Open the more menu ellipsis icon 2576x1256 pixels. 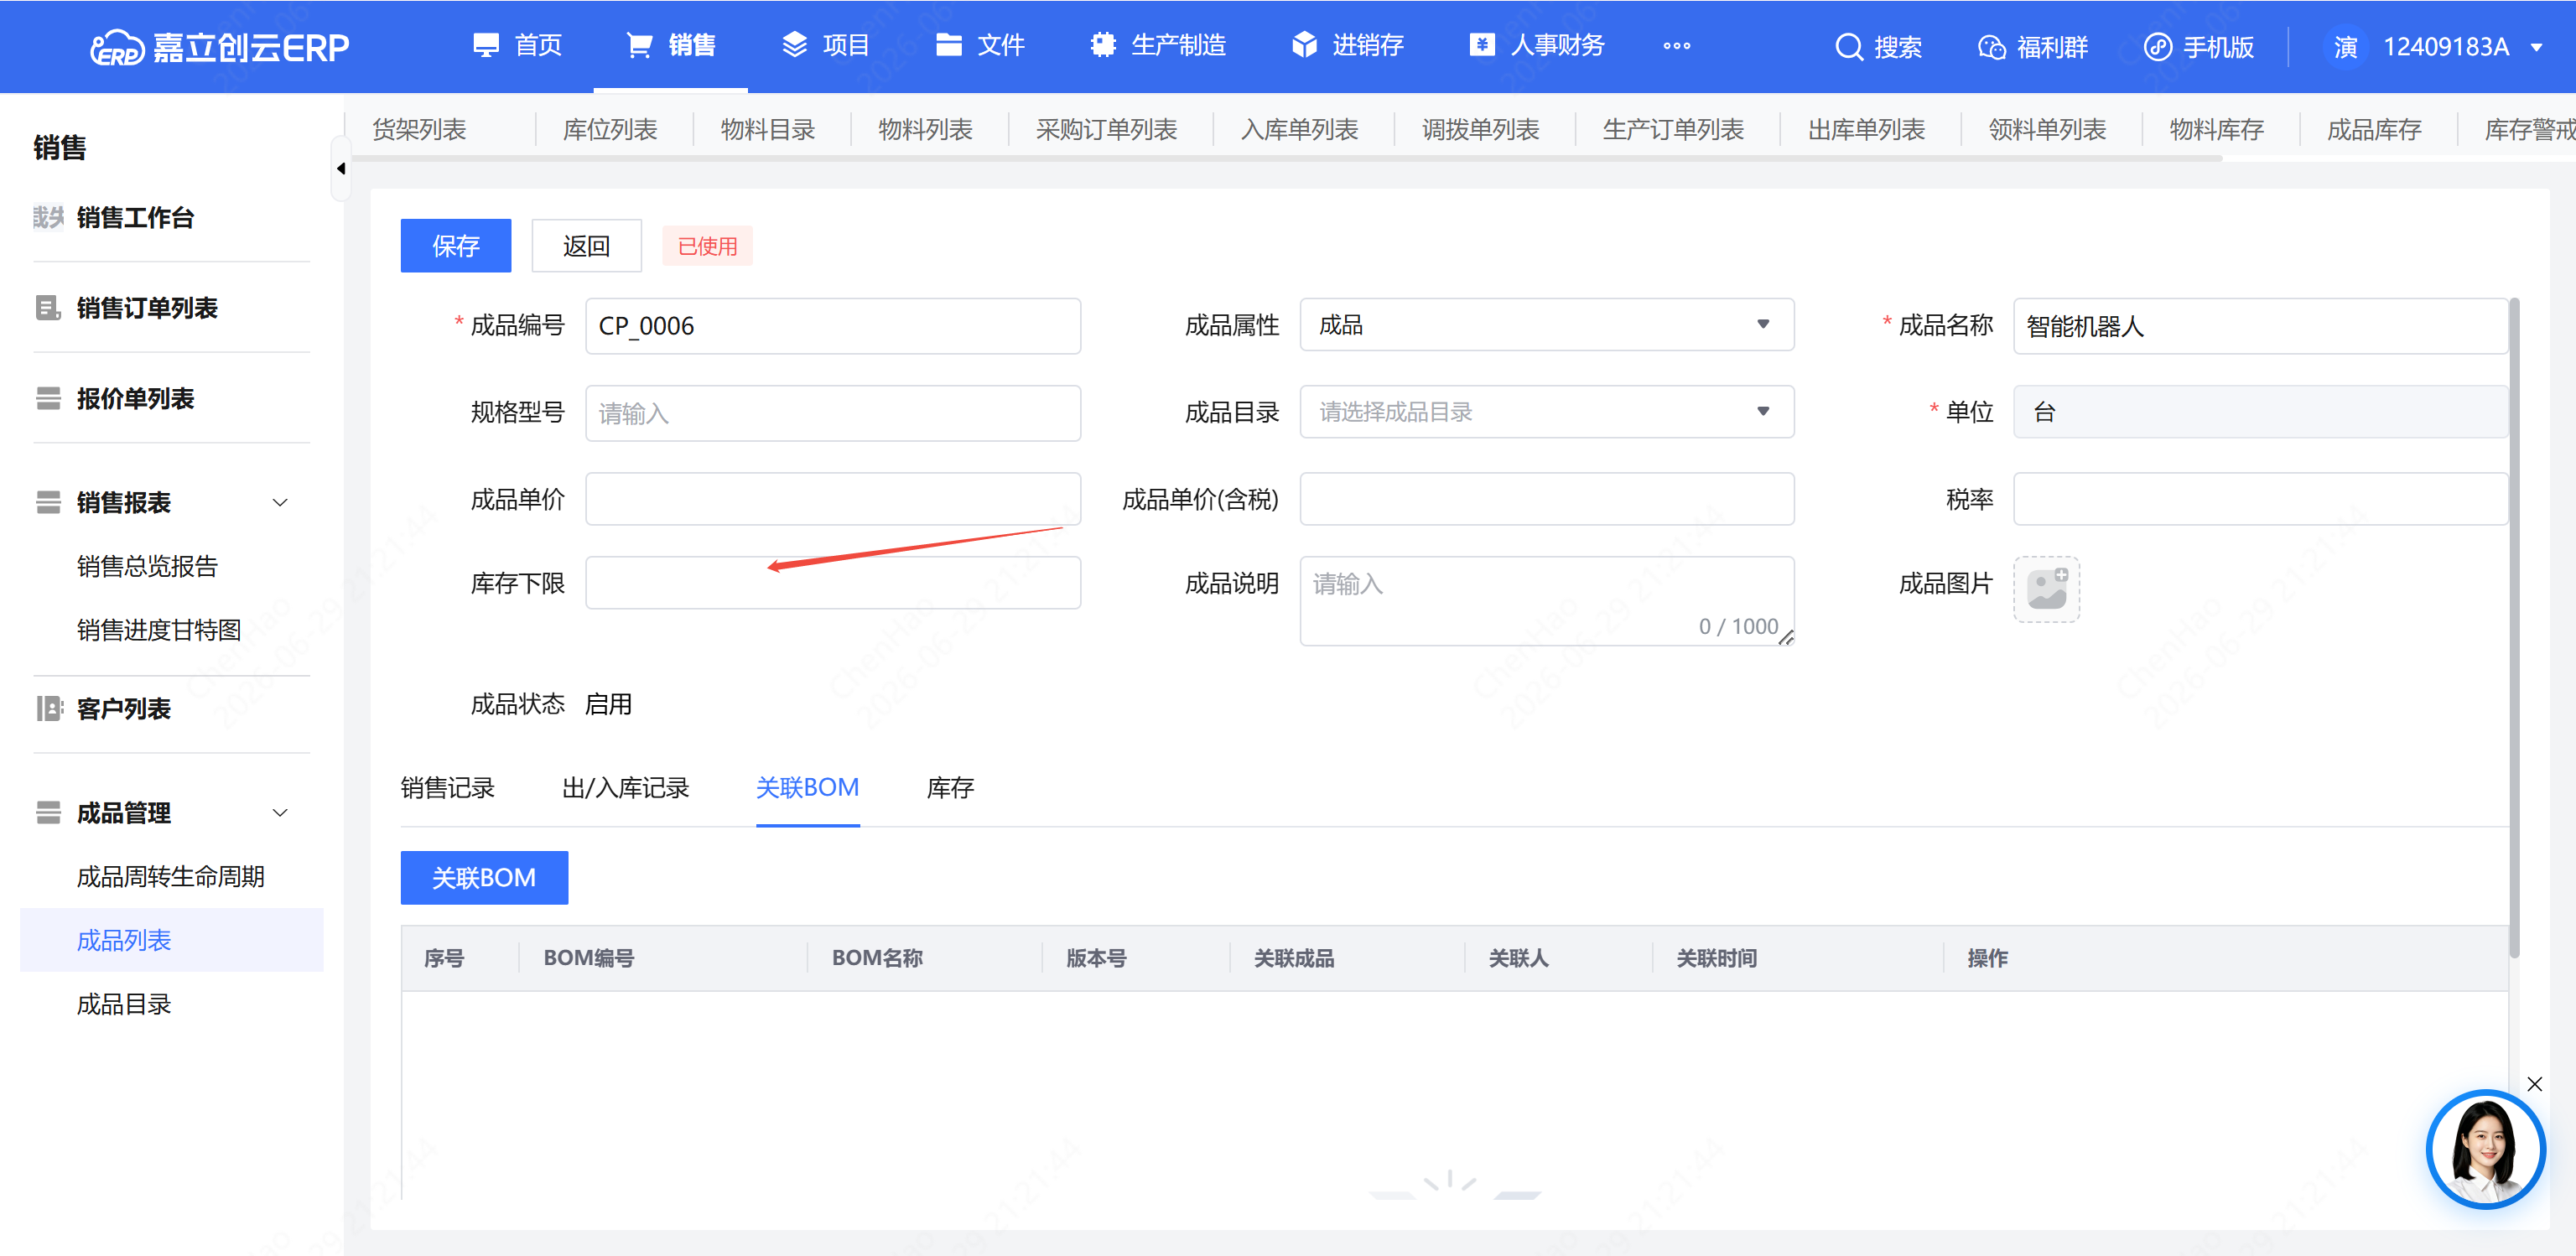pos(1676,46)
